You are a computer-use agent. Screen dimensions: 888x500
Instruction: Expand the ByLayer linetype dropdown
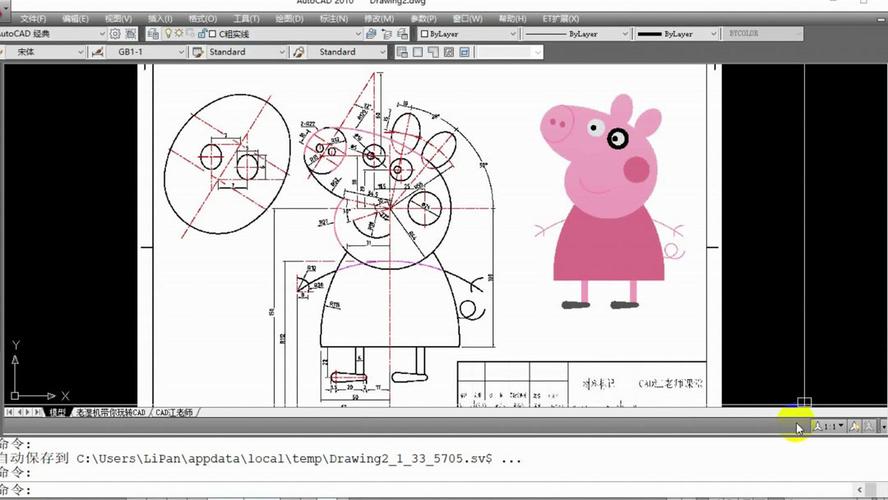(x=625, y=34)
